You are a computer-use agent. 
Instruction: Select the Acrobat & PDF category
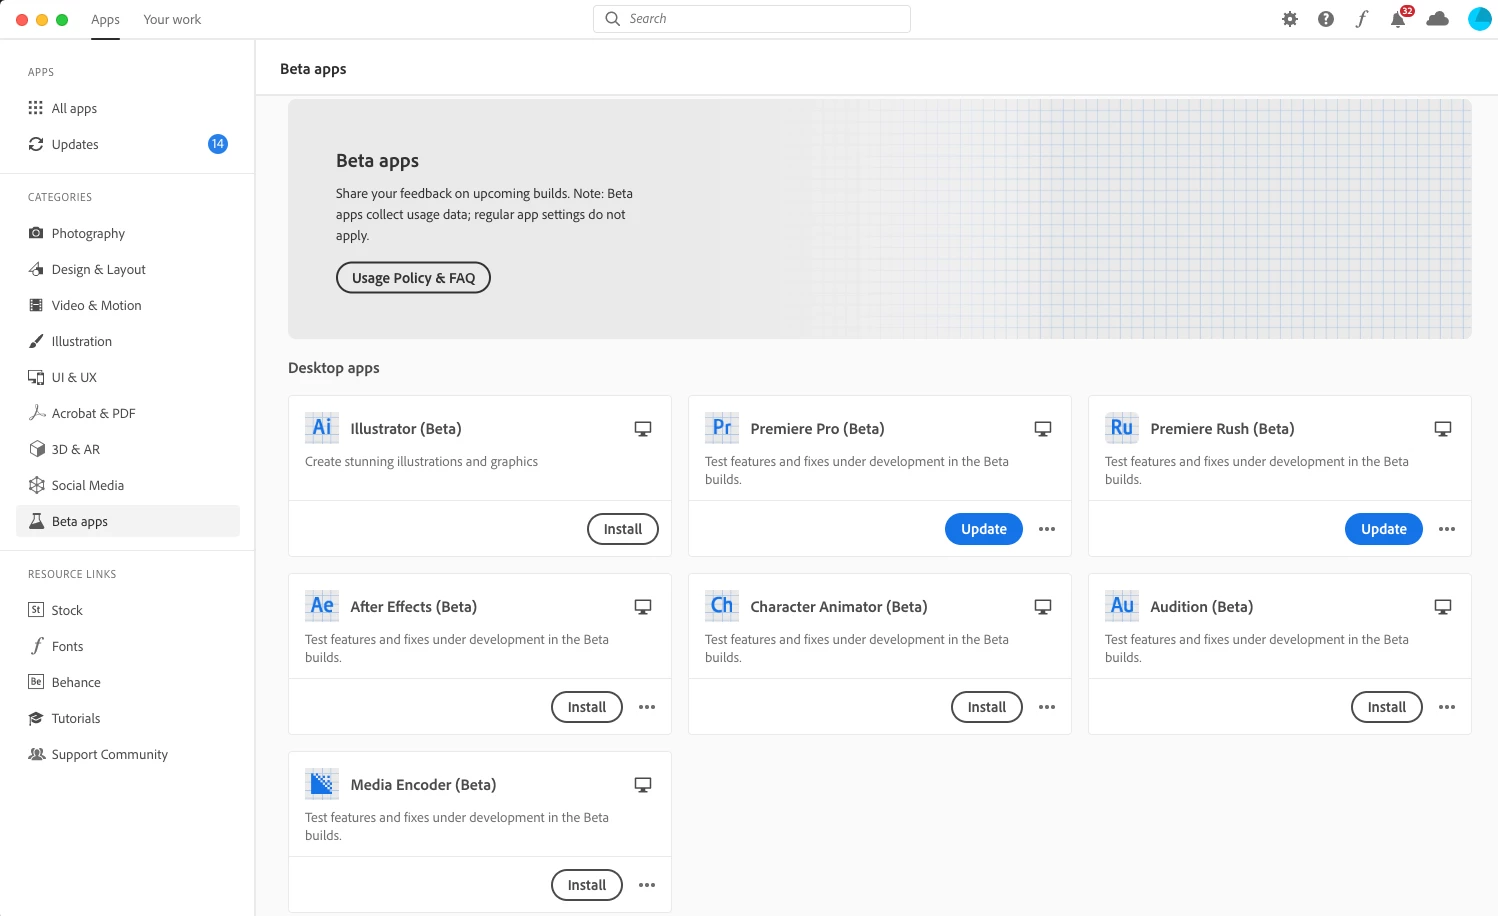point(128,413)
